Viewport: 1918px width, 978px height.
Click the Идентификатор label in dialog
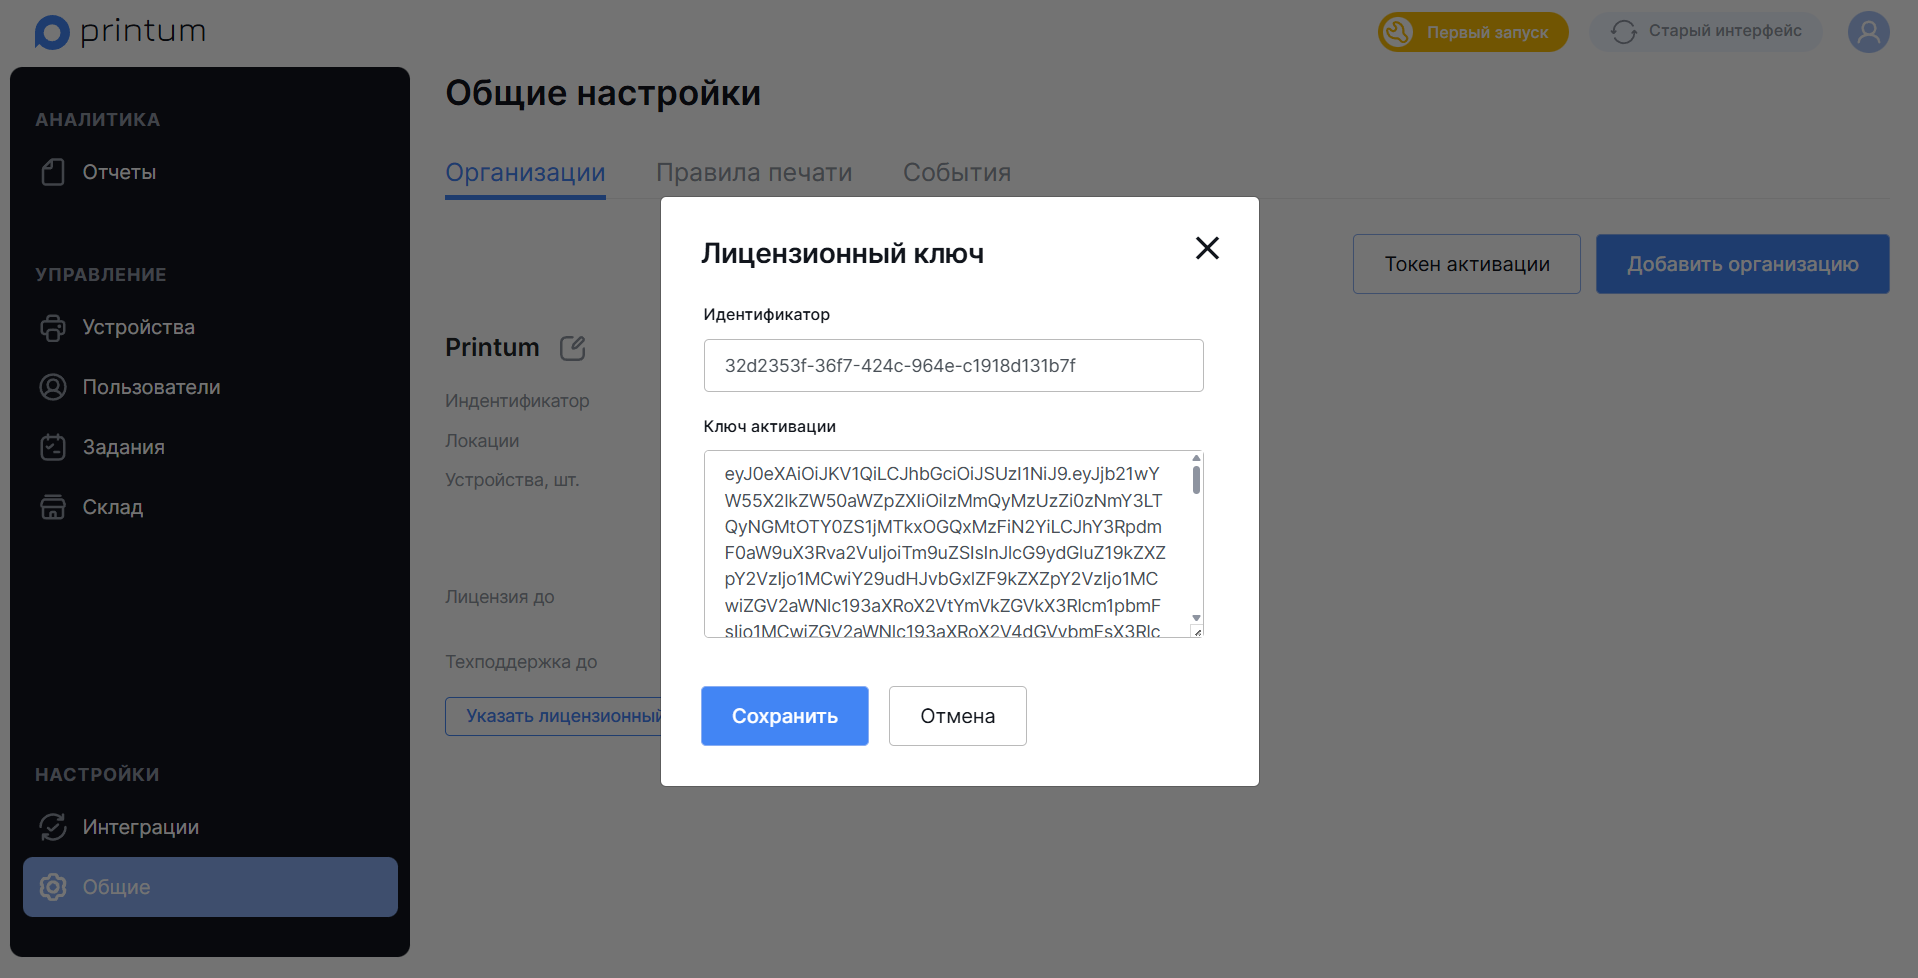coord(767,314)
